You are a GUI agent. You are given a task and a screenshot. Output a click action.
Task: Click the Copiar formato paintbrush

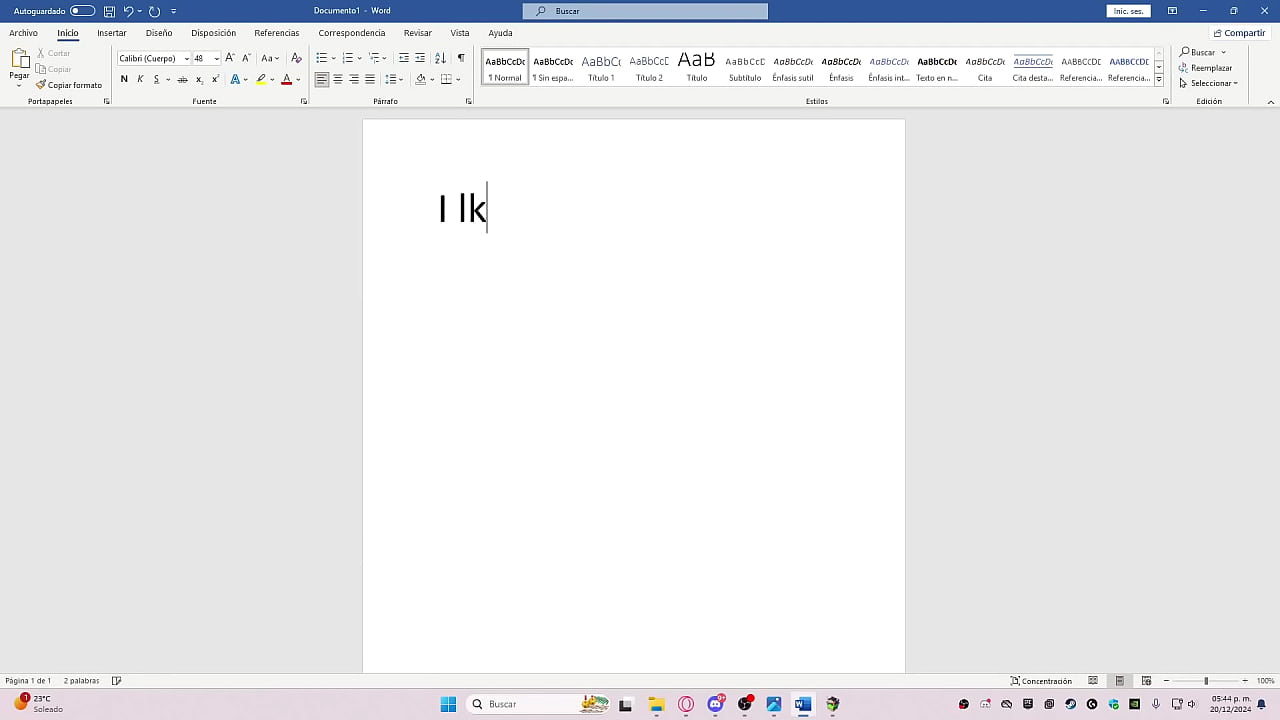coord(68,85)
